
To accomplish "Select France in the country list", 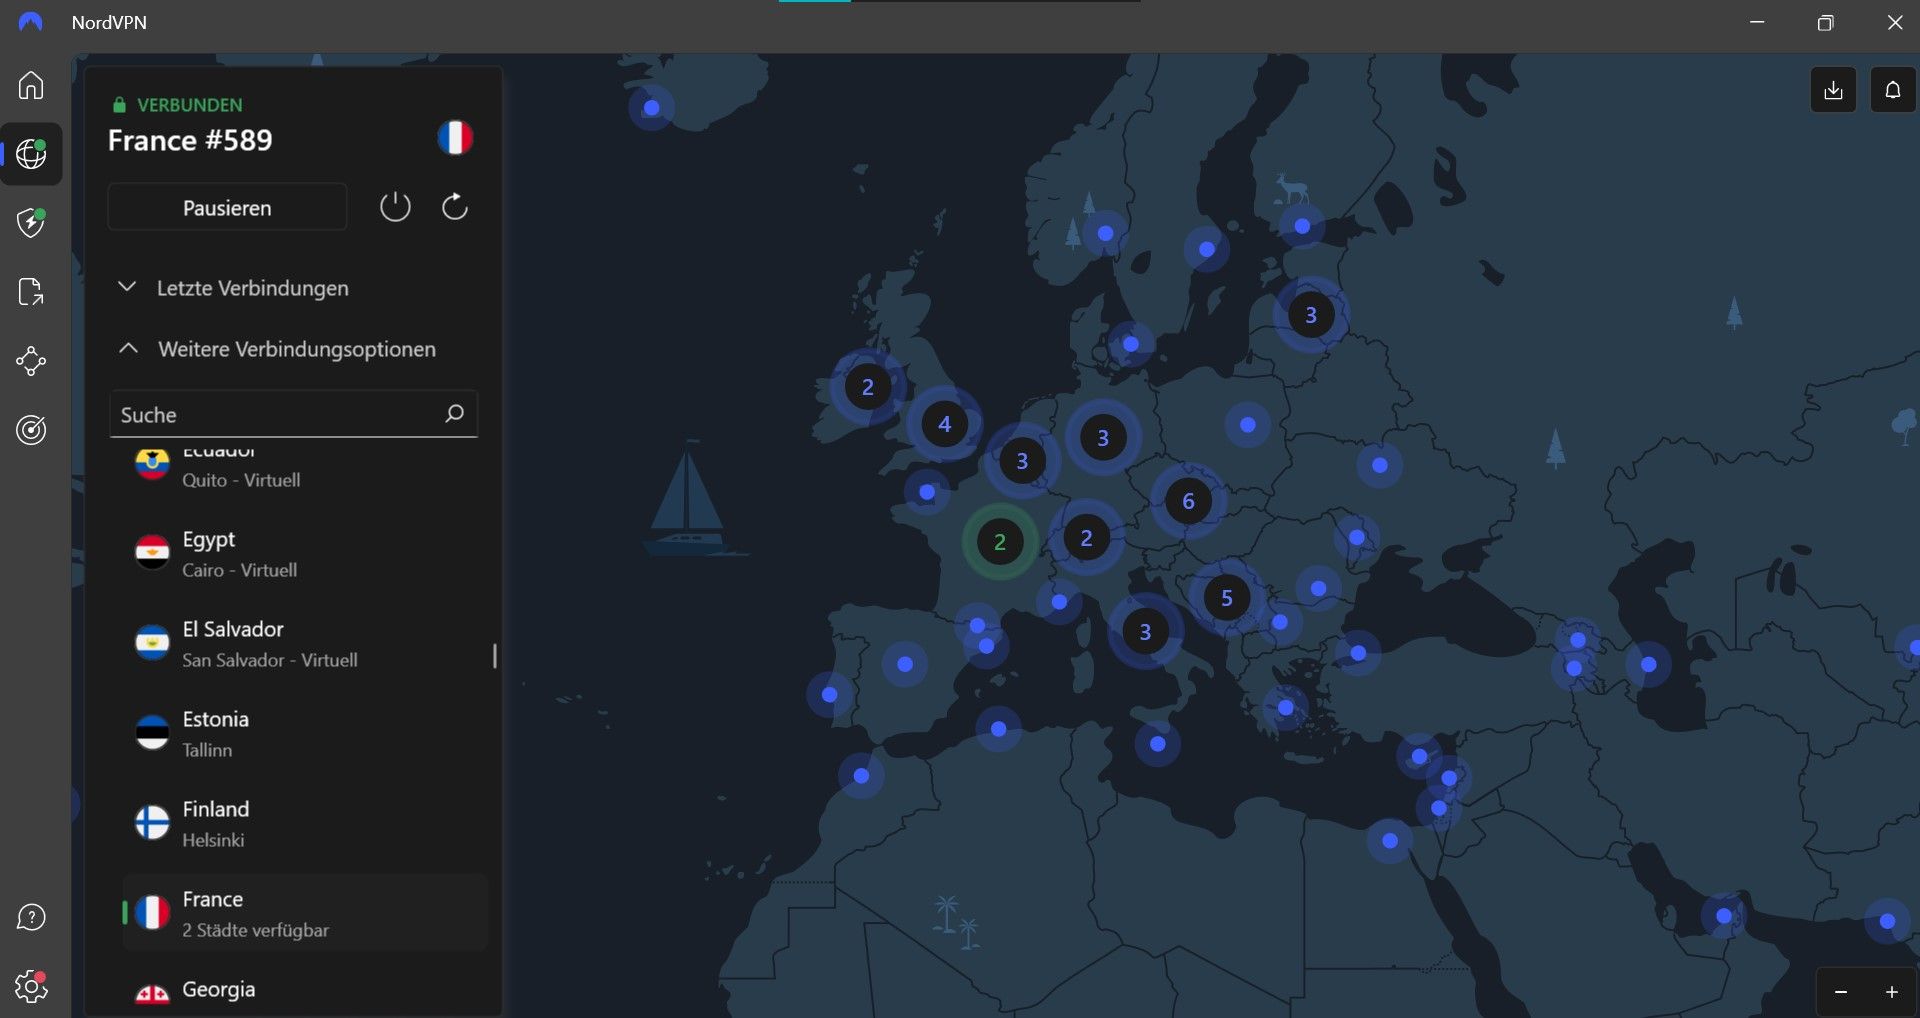I will 305,913.
